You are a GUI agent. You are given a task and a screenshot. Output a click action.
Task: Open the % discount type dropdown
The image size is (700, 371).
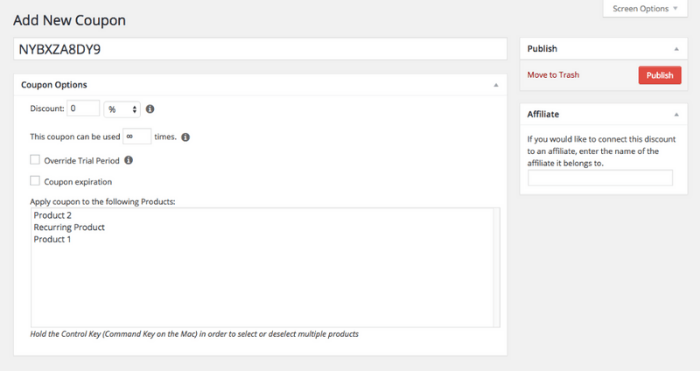coord(122,109)
